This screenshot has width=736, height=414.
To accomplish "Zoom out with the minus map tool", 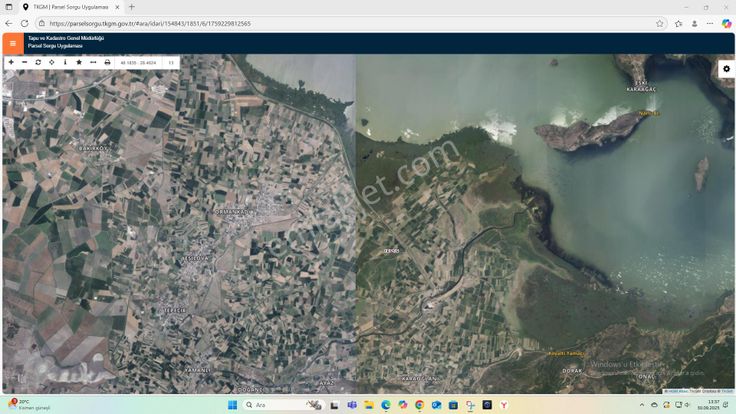I will coord(24,62).
